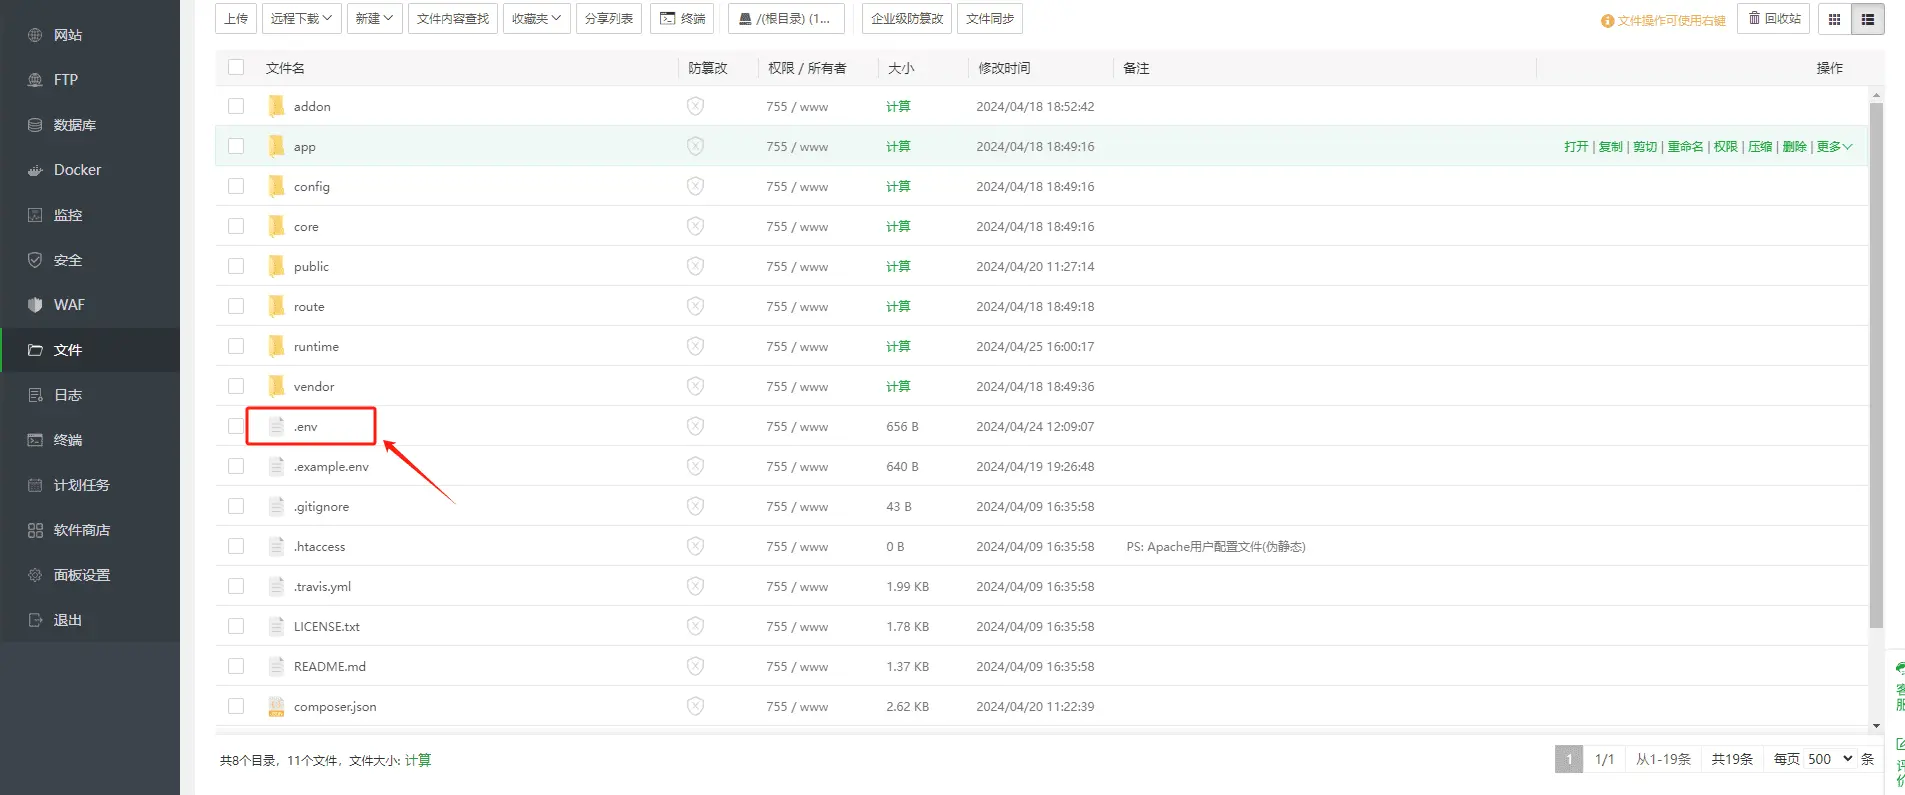This screenshot has height=795, width=1905.
Task: Switch to grid view icon
Action: click(x=1834, y=19)
